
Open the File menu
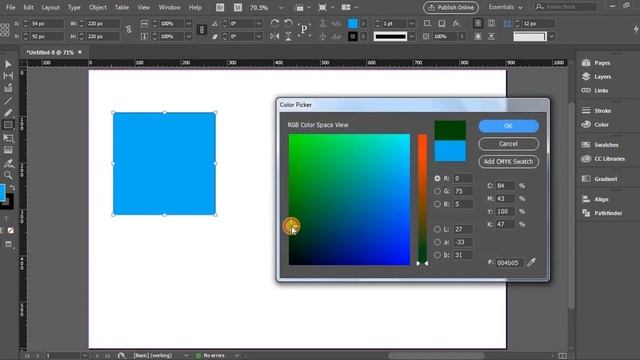click(x=11, y=7)
